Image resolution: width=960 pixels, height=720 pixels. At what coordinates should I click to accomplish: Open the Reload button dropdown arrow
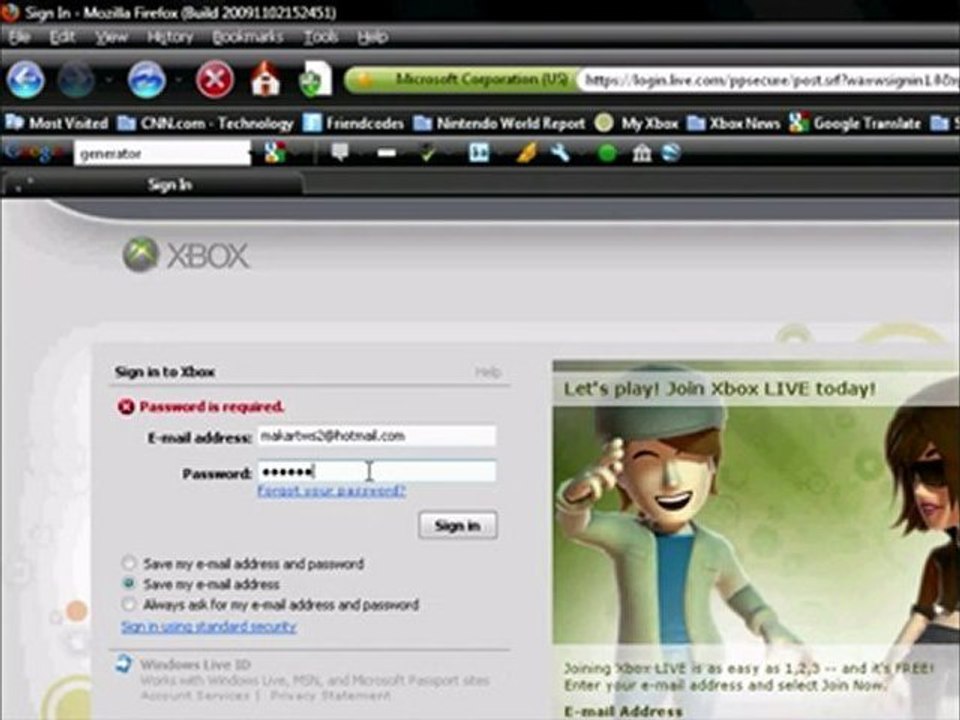179,80
